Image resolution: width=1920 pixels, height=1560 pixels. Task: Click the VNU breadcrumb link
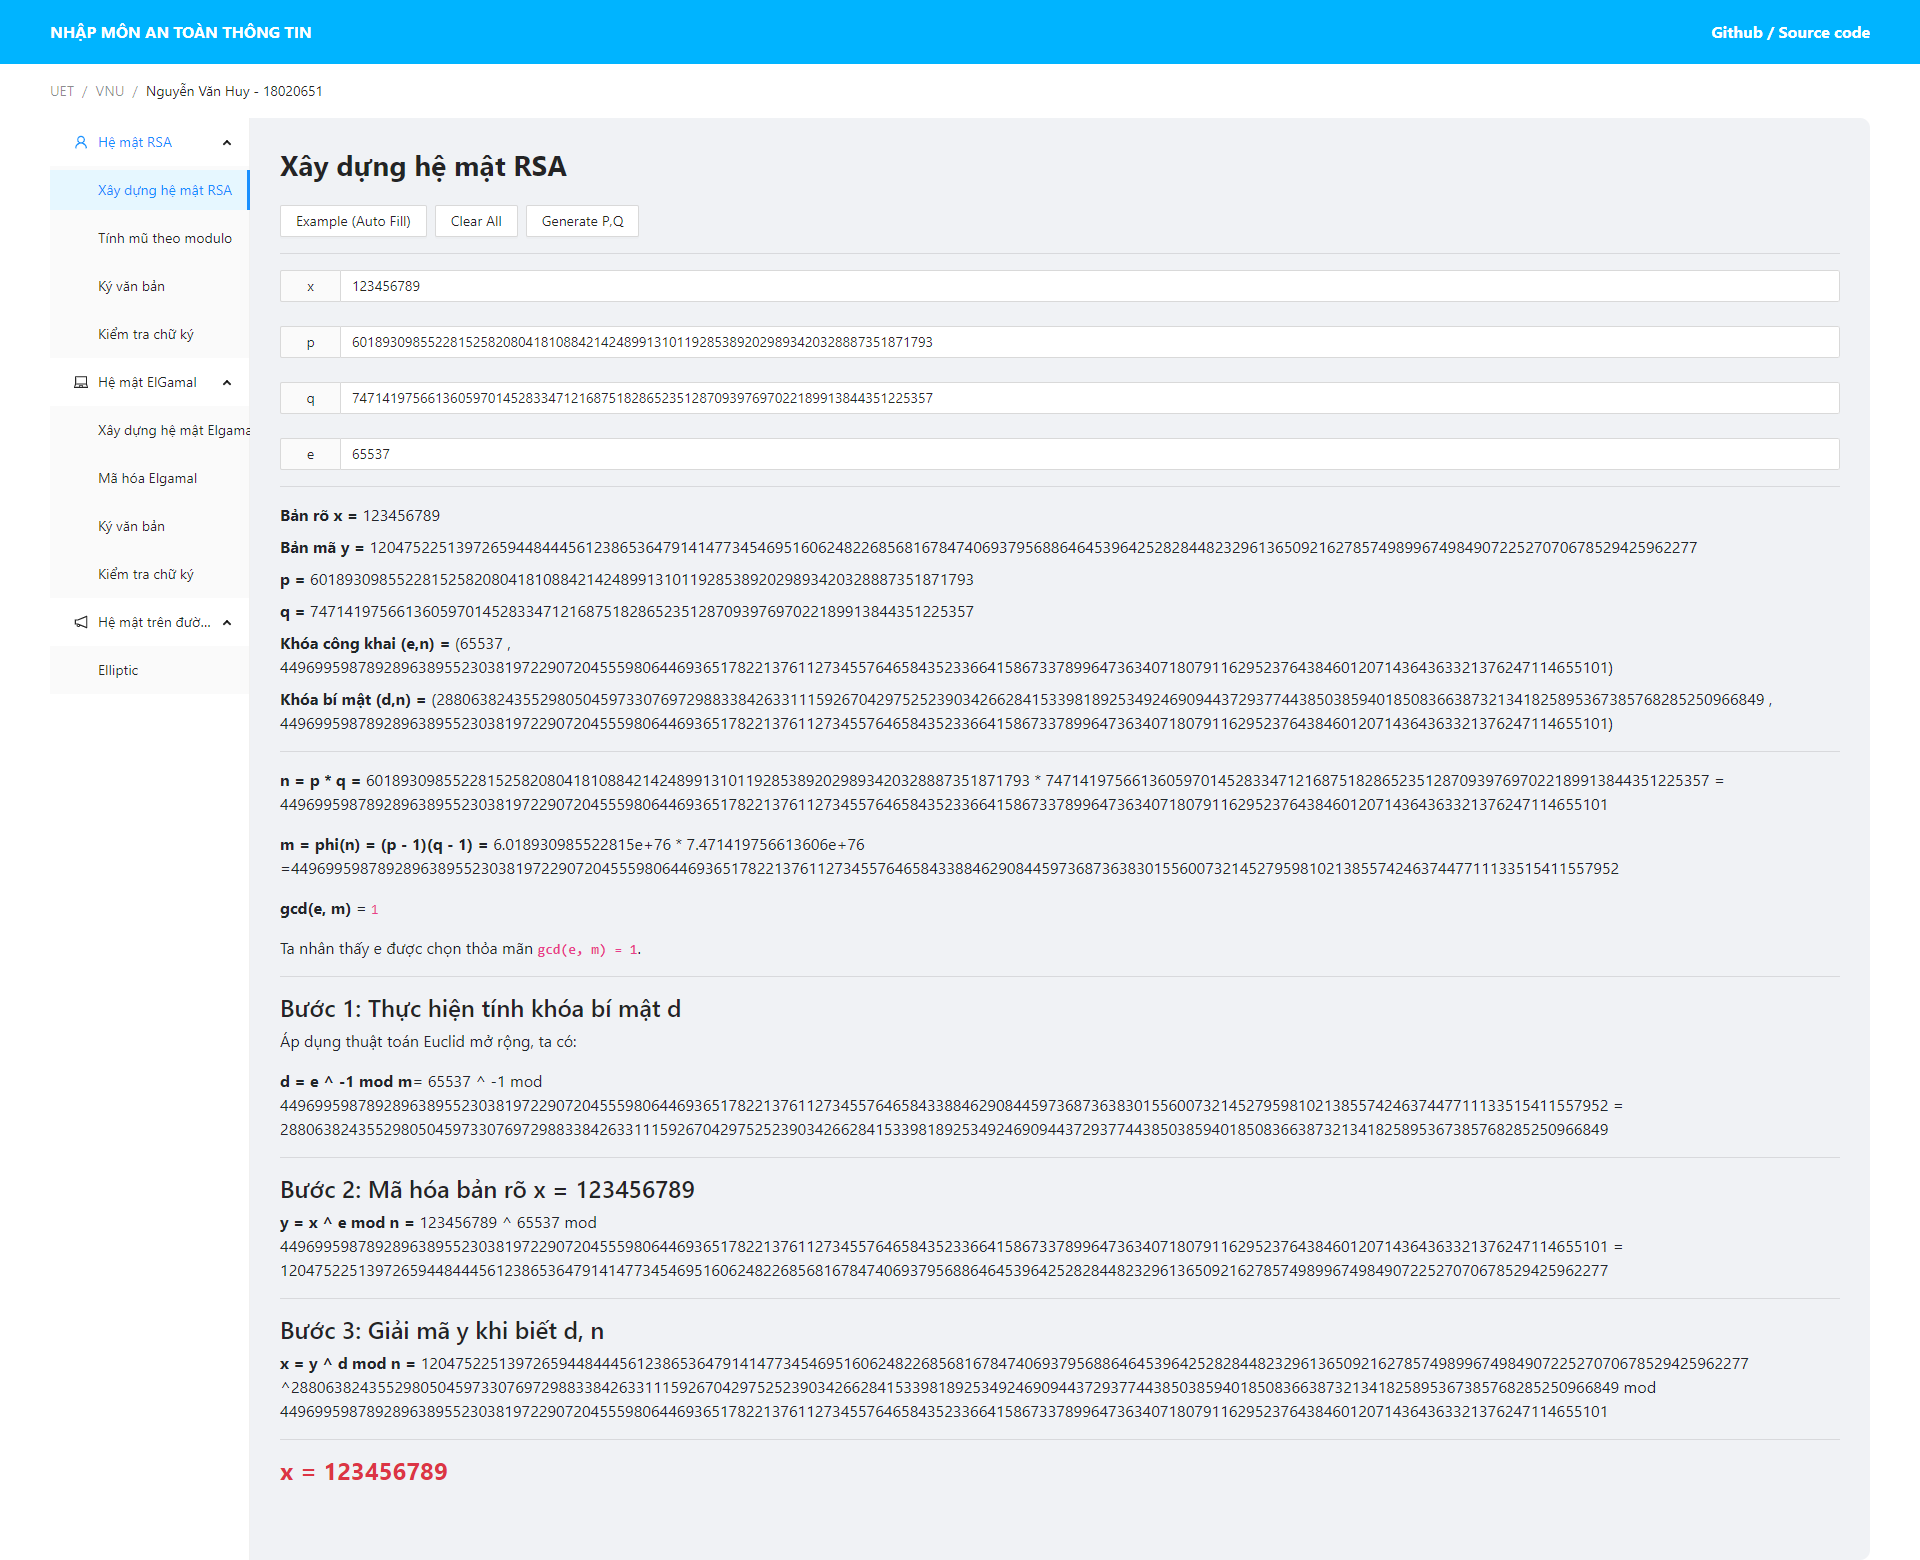point(110,91)
